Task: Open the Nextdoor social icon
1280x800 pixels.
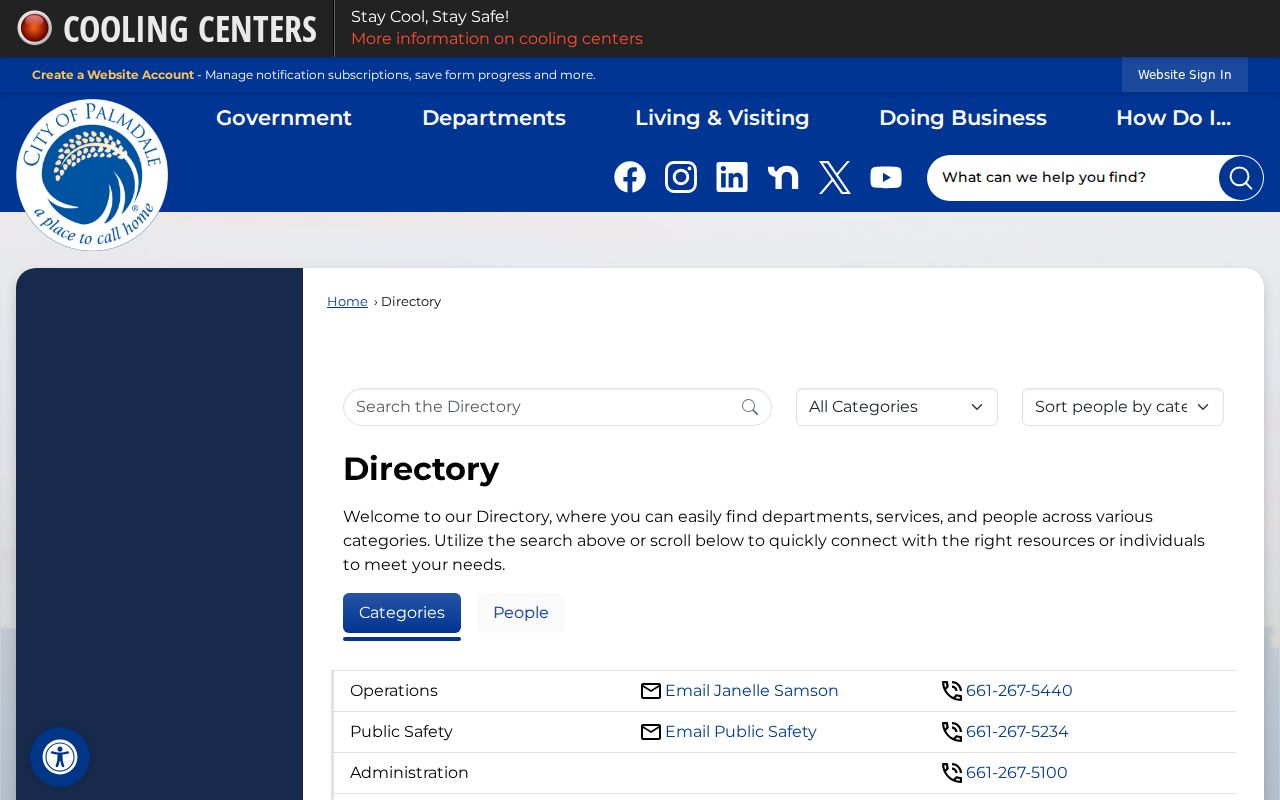Action: point(783,177)
